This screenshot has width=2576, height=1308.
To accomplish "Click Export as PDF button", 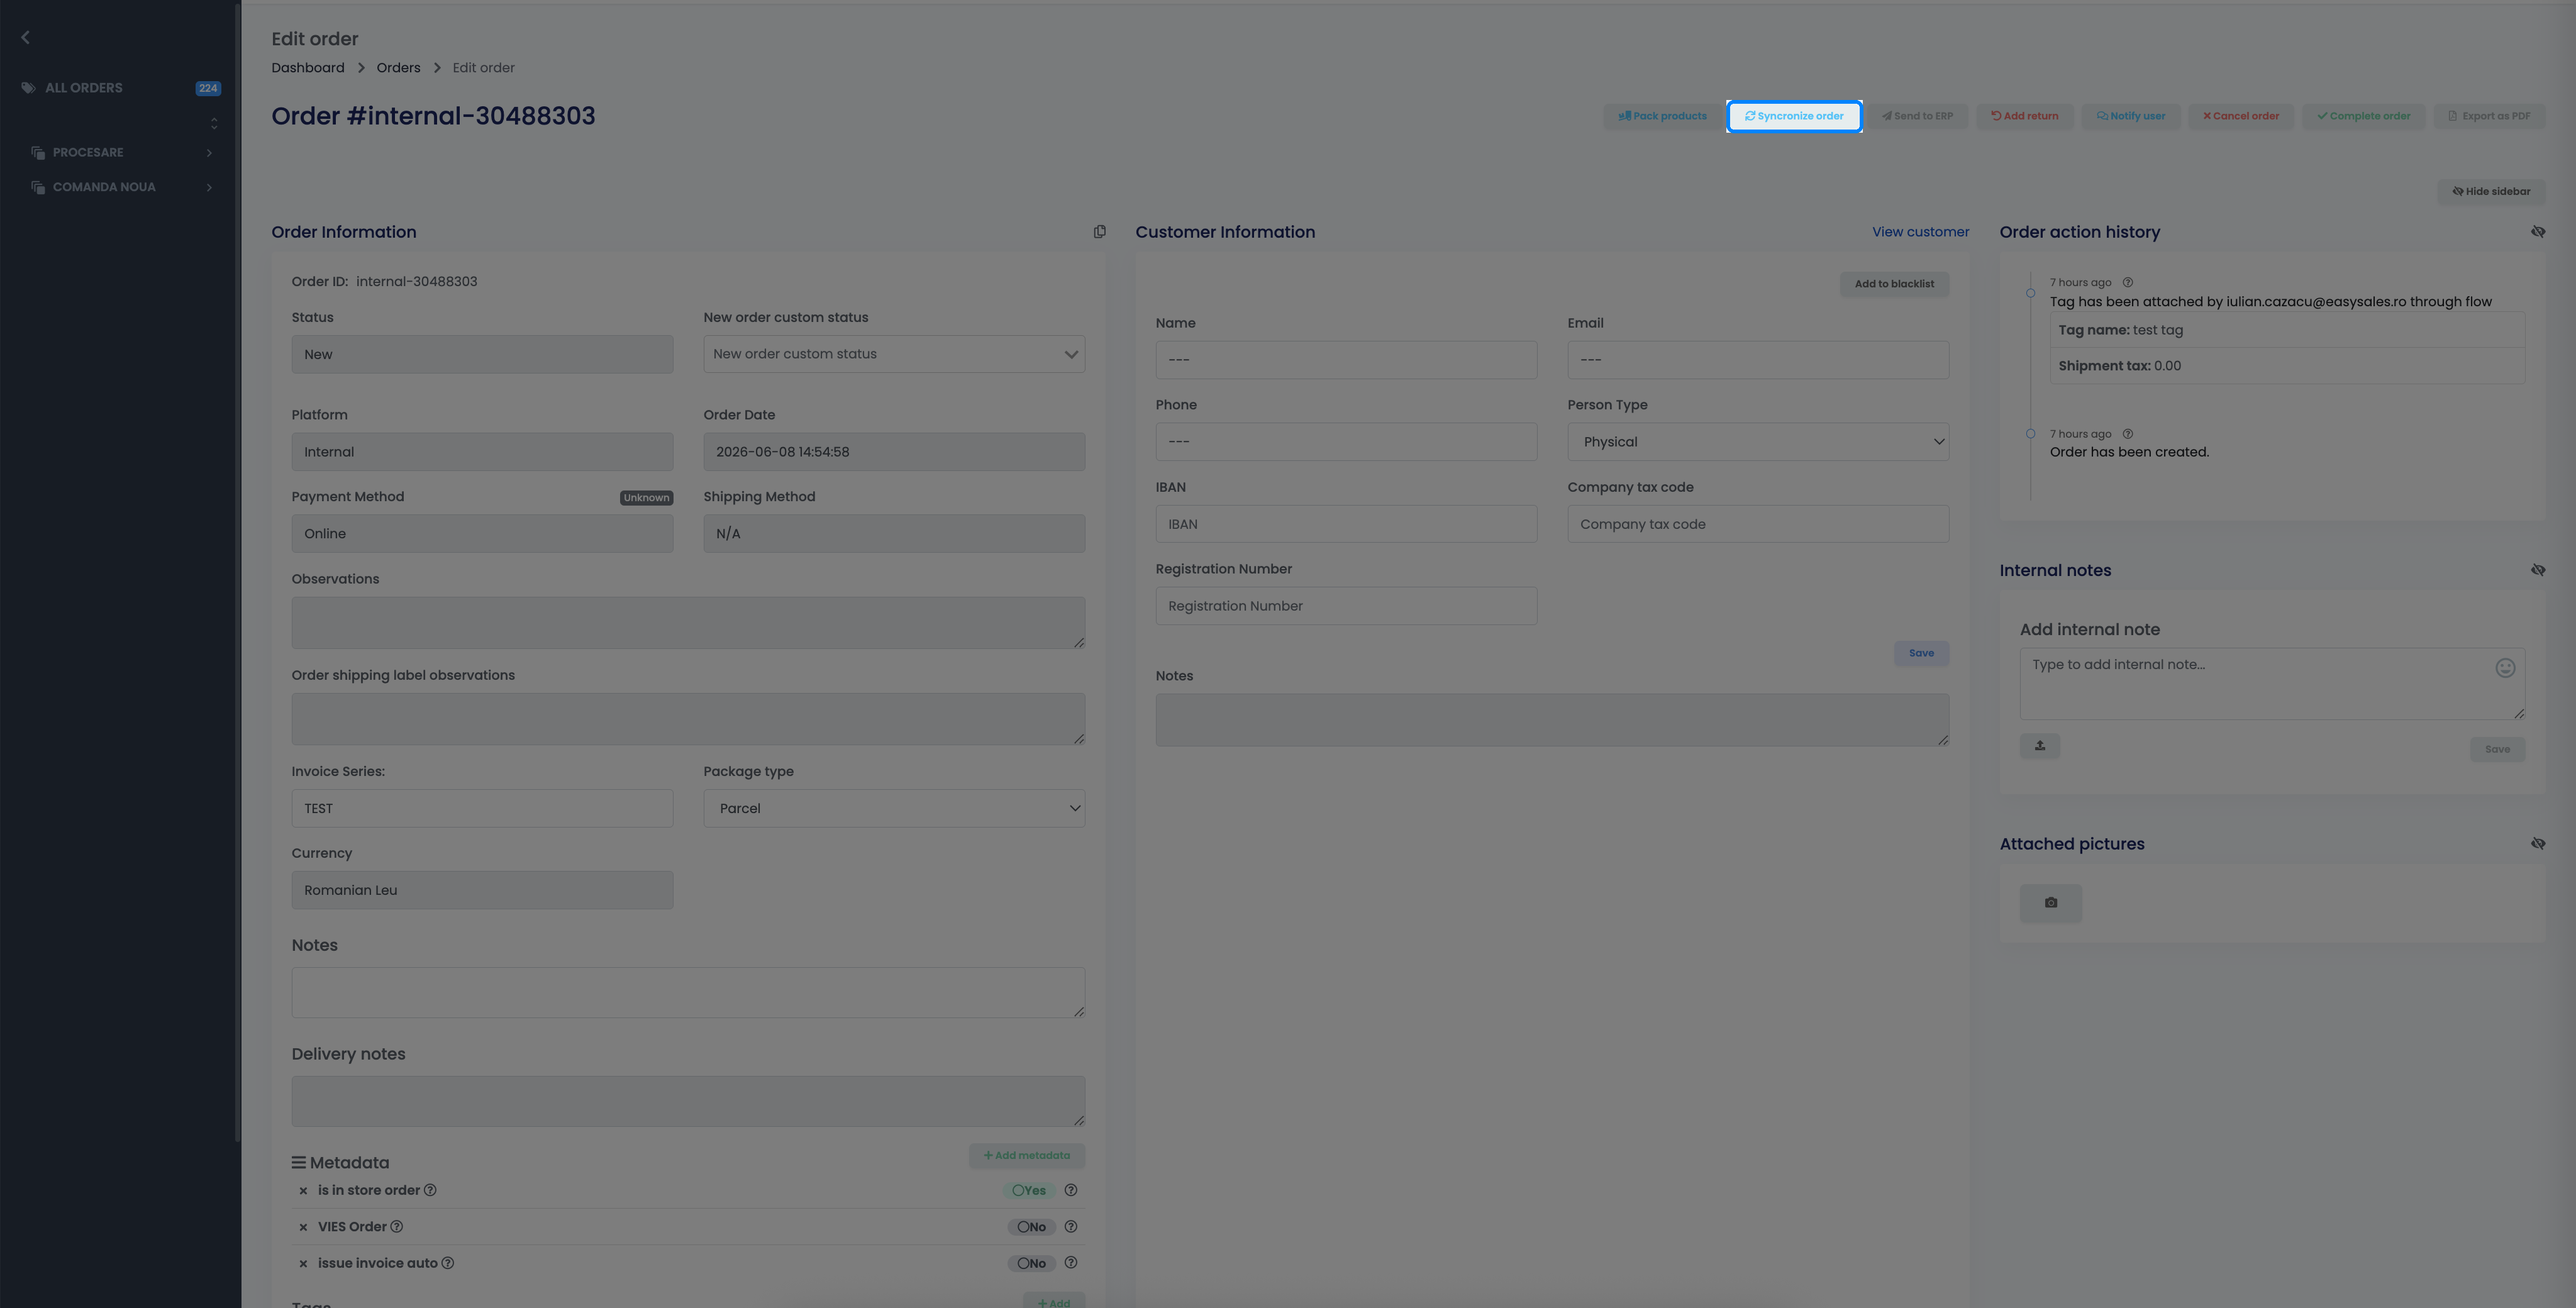I will (x=2489, y=116).
